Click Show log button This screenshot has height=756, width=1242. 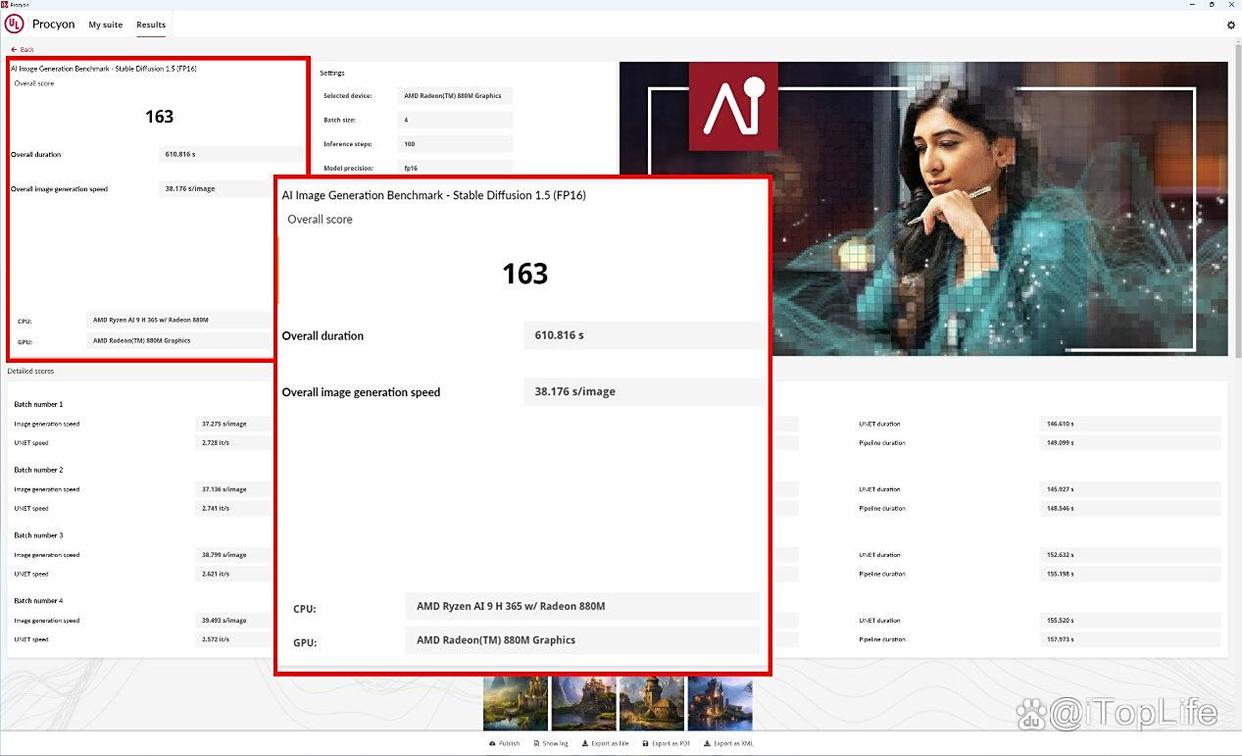click(551, 743)
